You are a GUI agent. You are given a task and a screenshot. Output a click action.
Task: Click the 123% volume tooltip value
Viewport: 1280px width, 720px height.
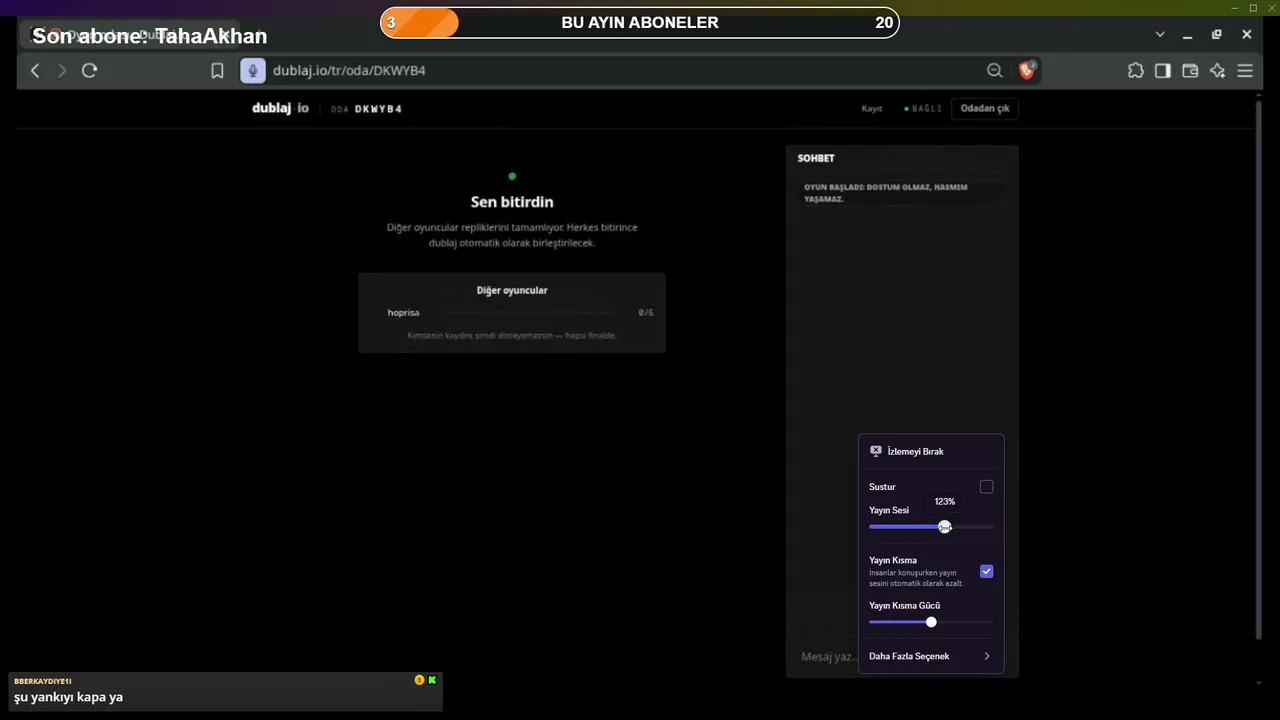point(945,502)
